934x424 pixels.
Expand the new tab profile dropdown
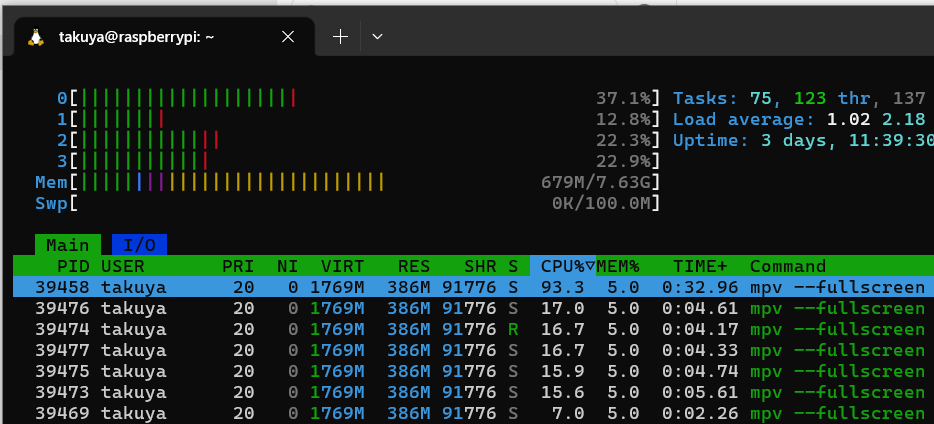click(376, 37)
